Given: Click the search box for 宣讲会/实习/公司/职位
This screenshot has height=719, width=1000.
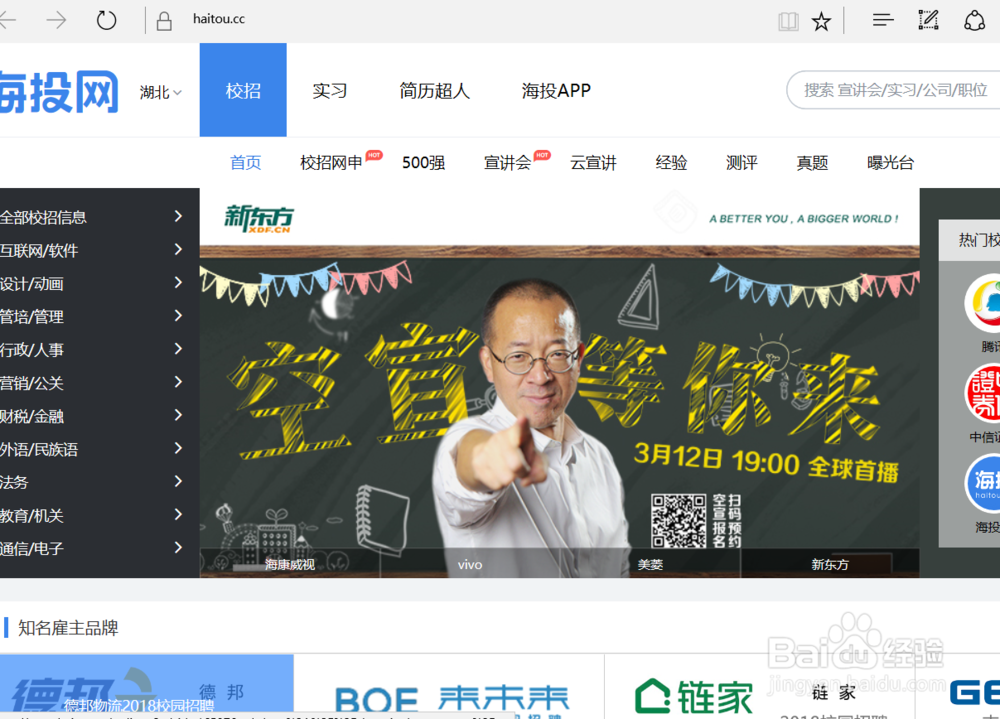Looking at the screenshot, I should point(893,90).
